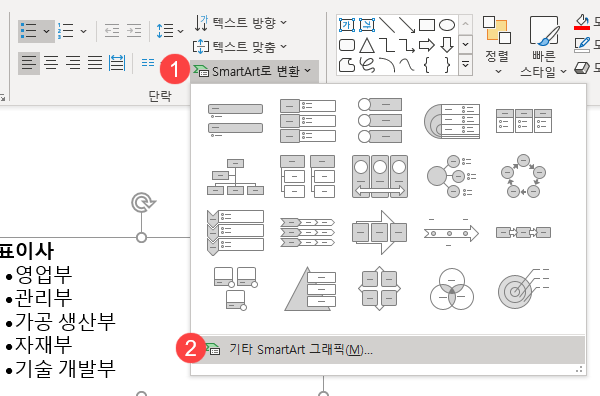Select the isosceles triangle shape

coord(367,45)
